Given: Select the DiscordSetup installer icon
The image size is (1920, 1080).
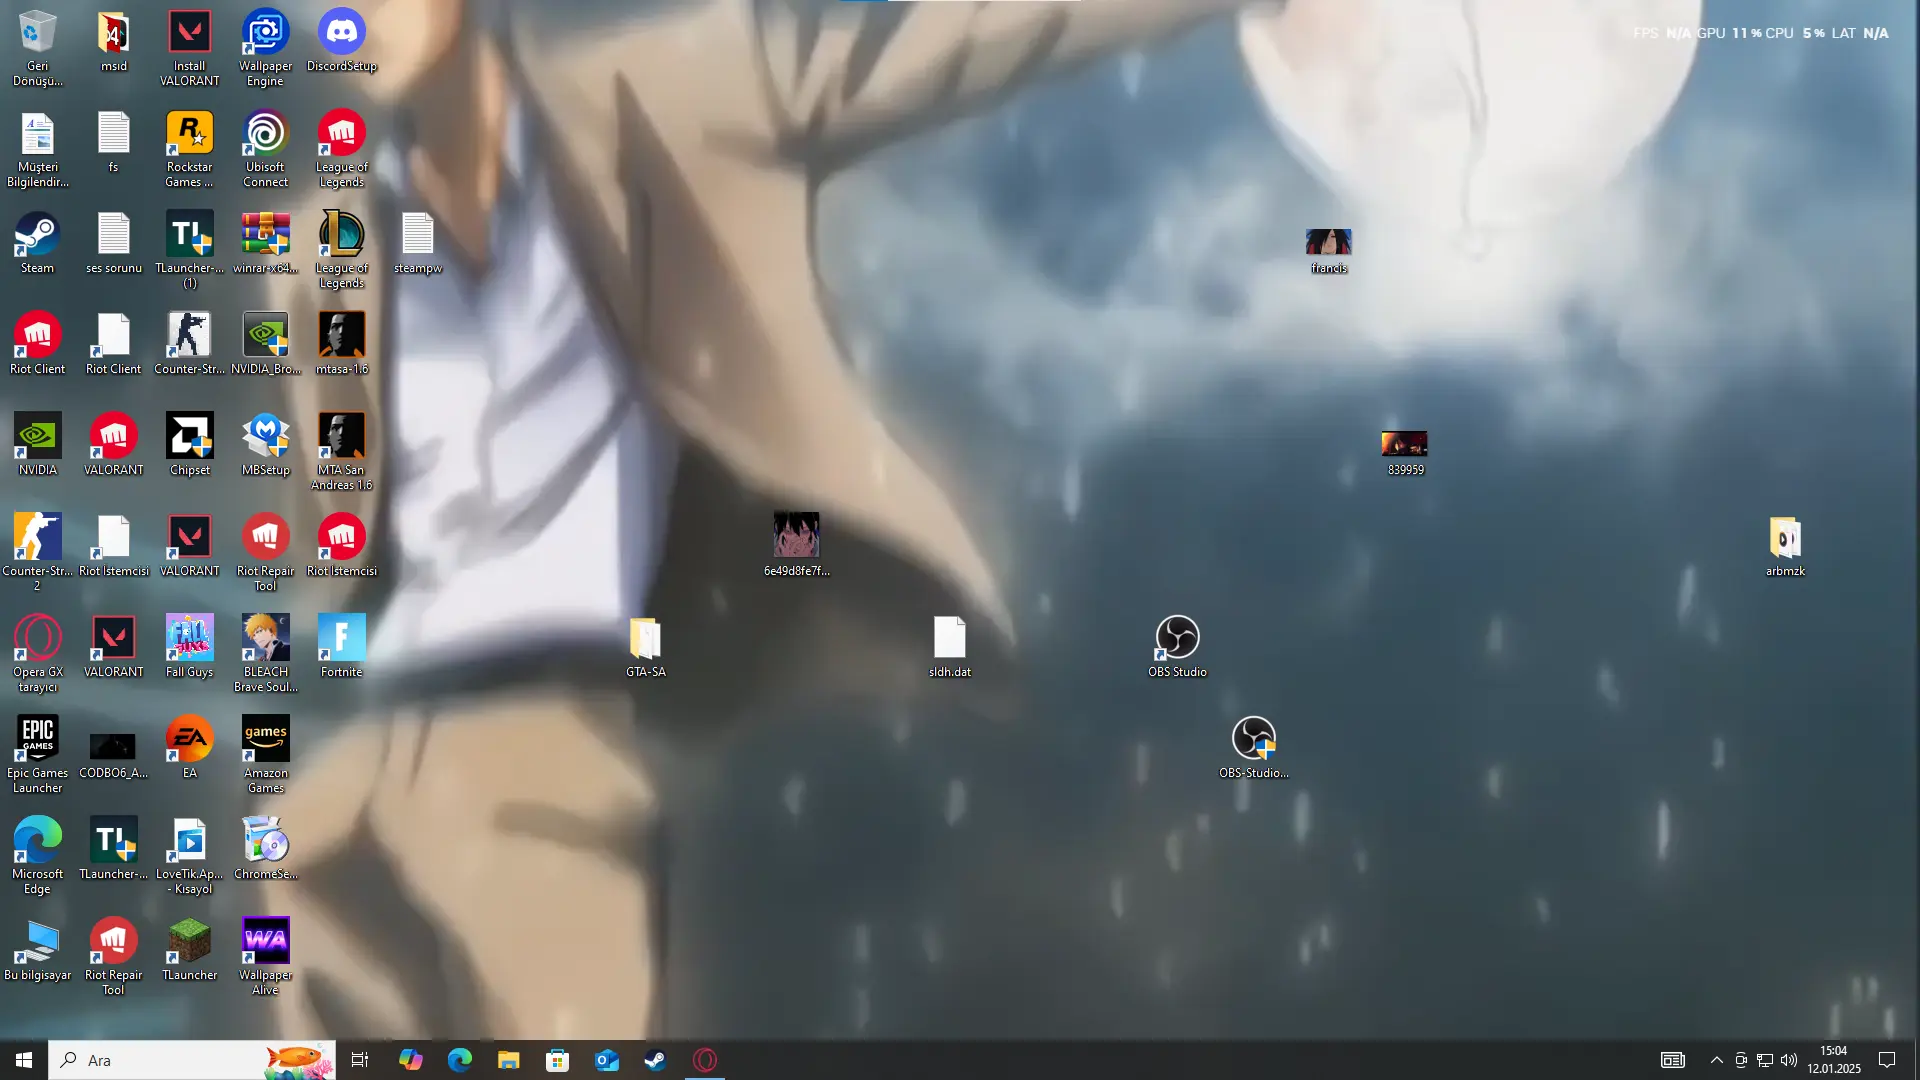Looking at the screenshot, I should click(x=341, y=41).
